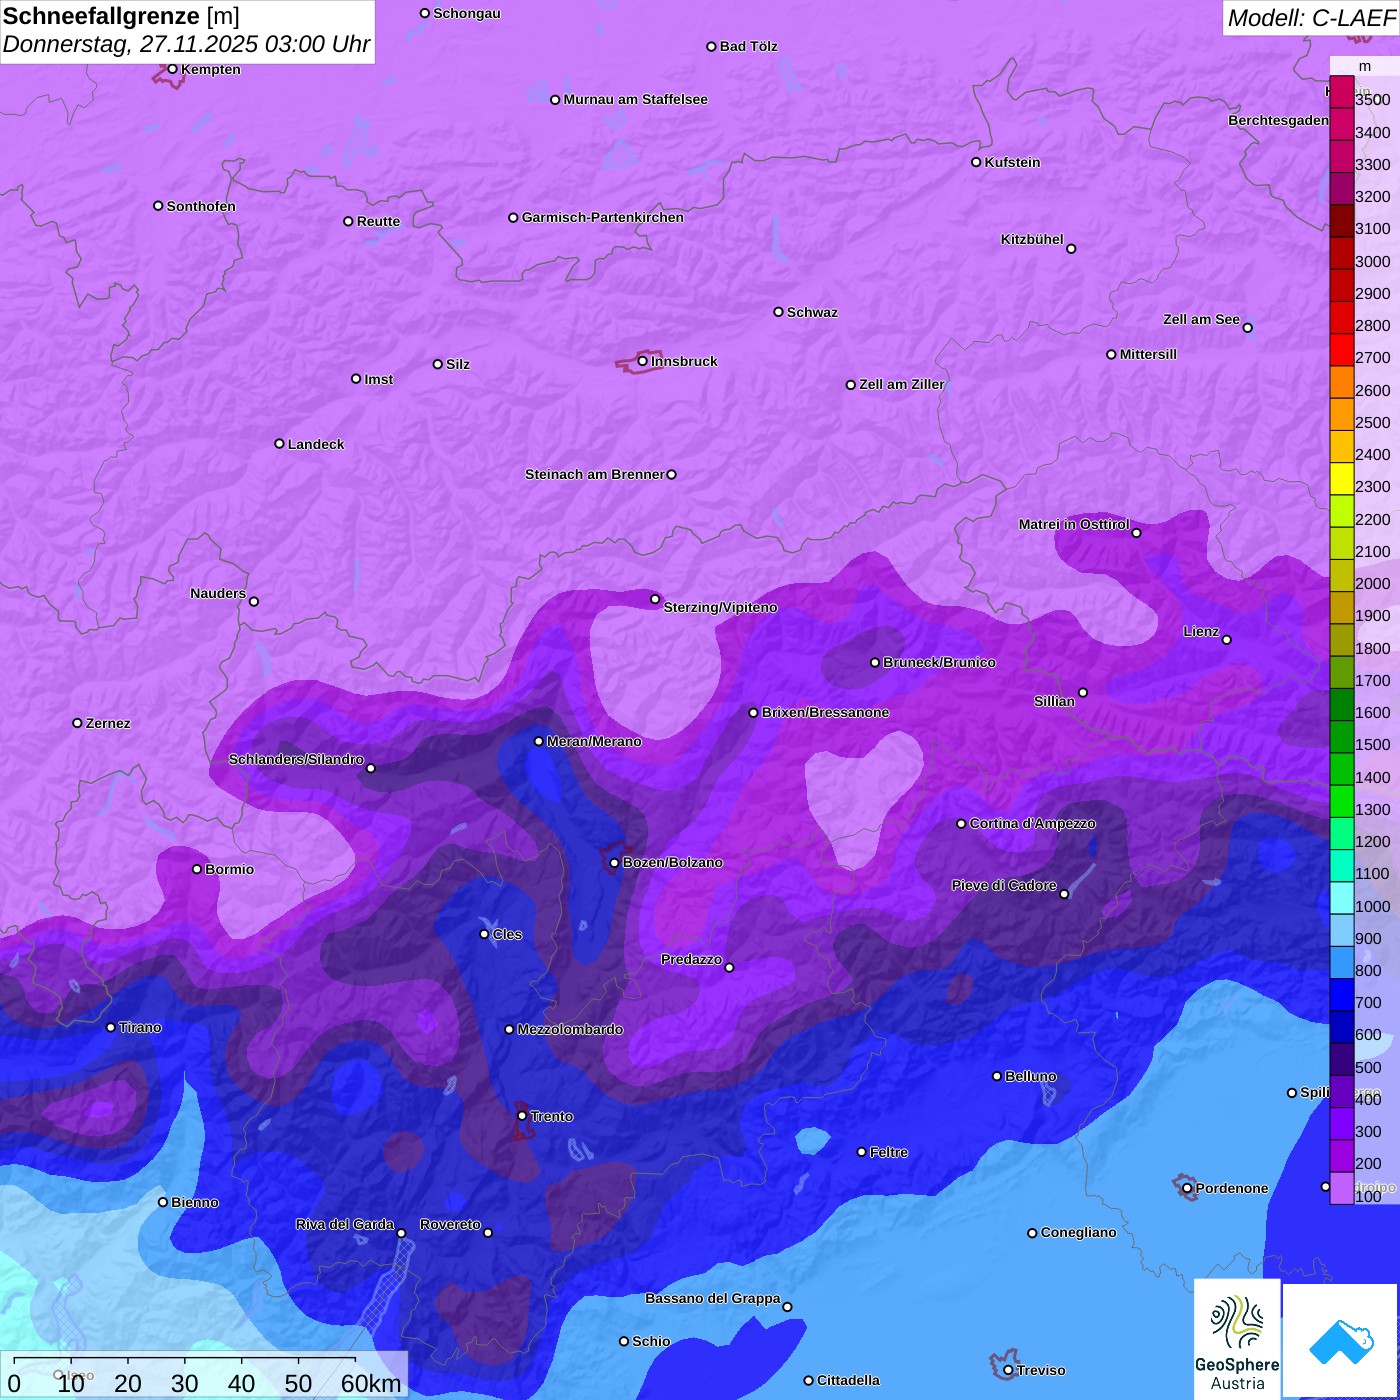Click the Reutte label
Image resolution: width=1400 pixels, height=1400 pixels.
[x=378, y=221]
